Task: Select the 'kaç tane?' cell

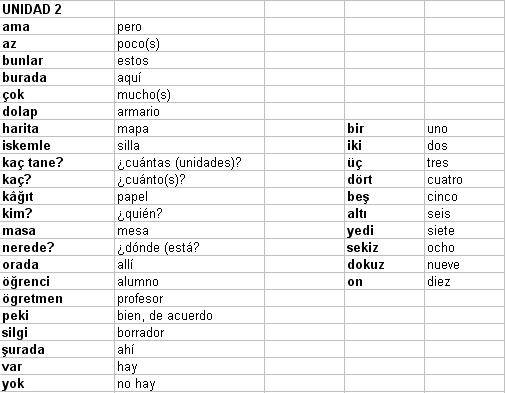Action: 57,162
